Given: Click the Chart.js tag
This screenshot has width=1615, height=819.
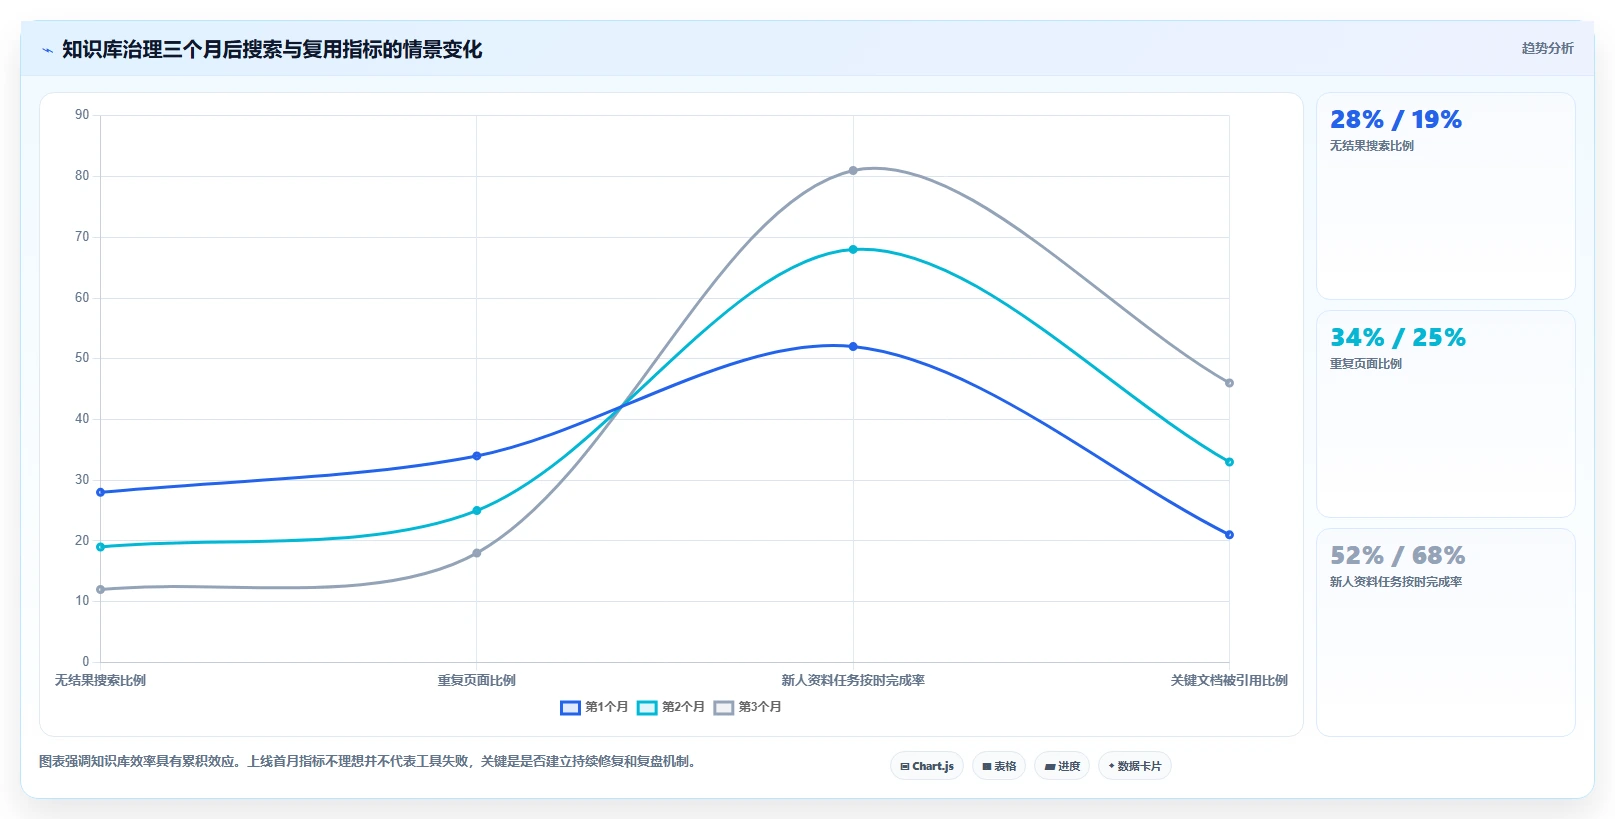Looking at the screenshot, I should click(927, 766).
